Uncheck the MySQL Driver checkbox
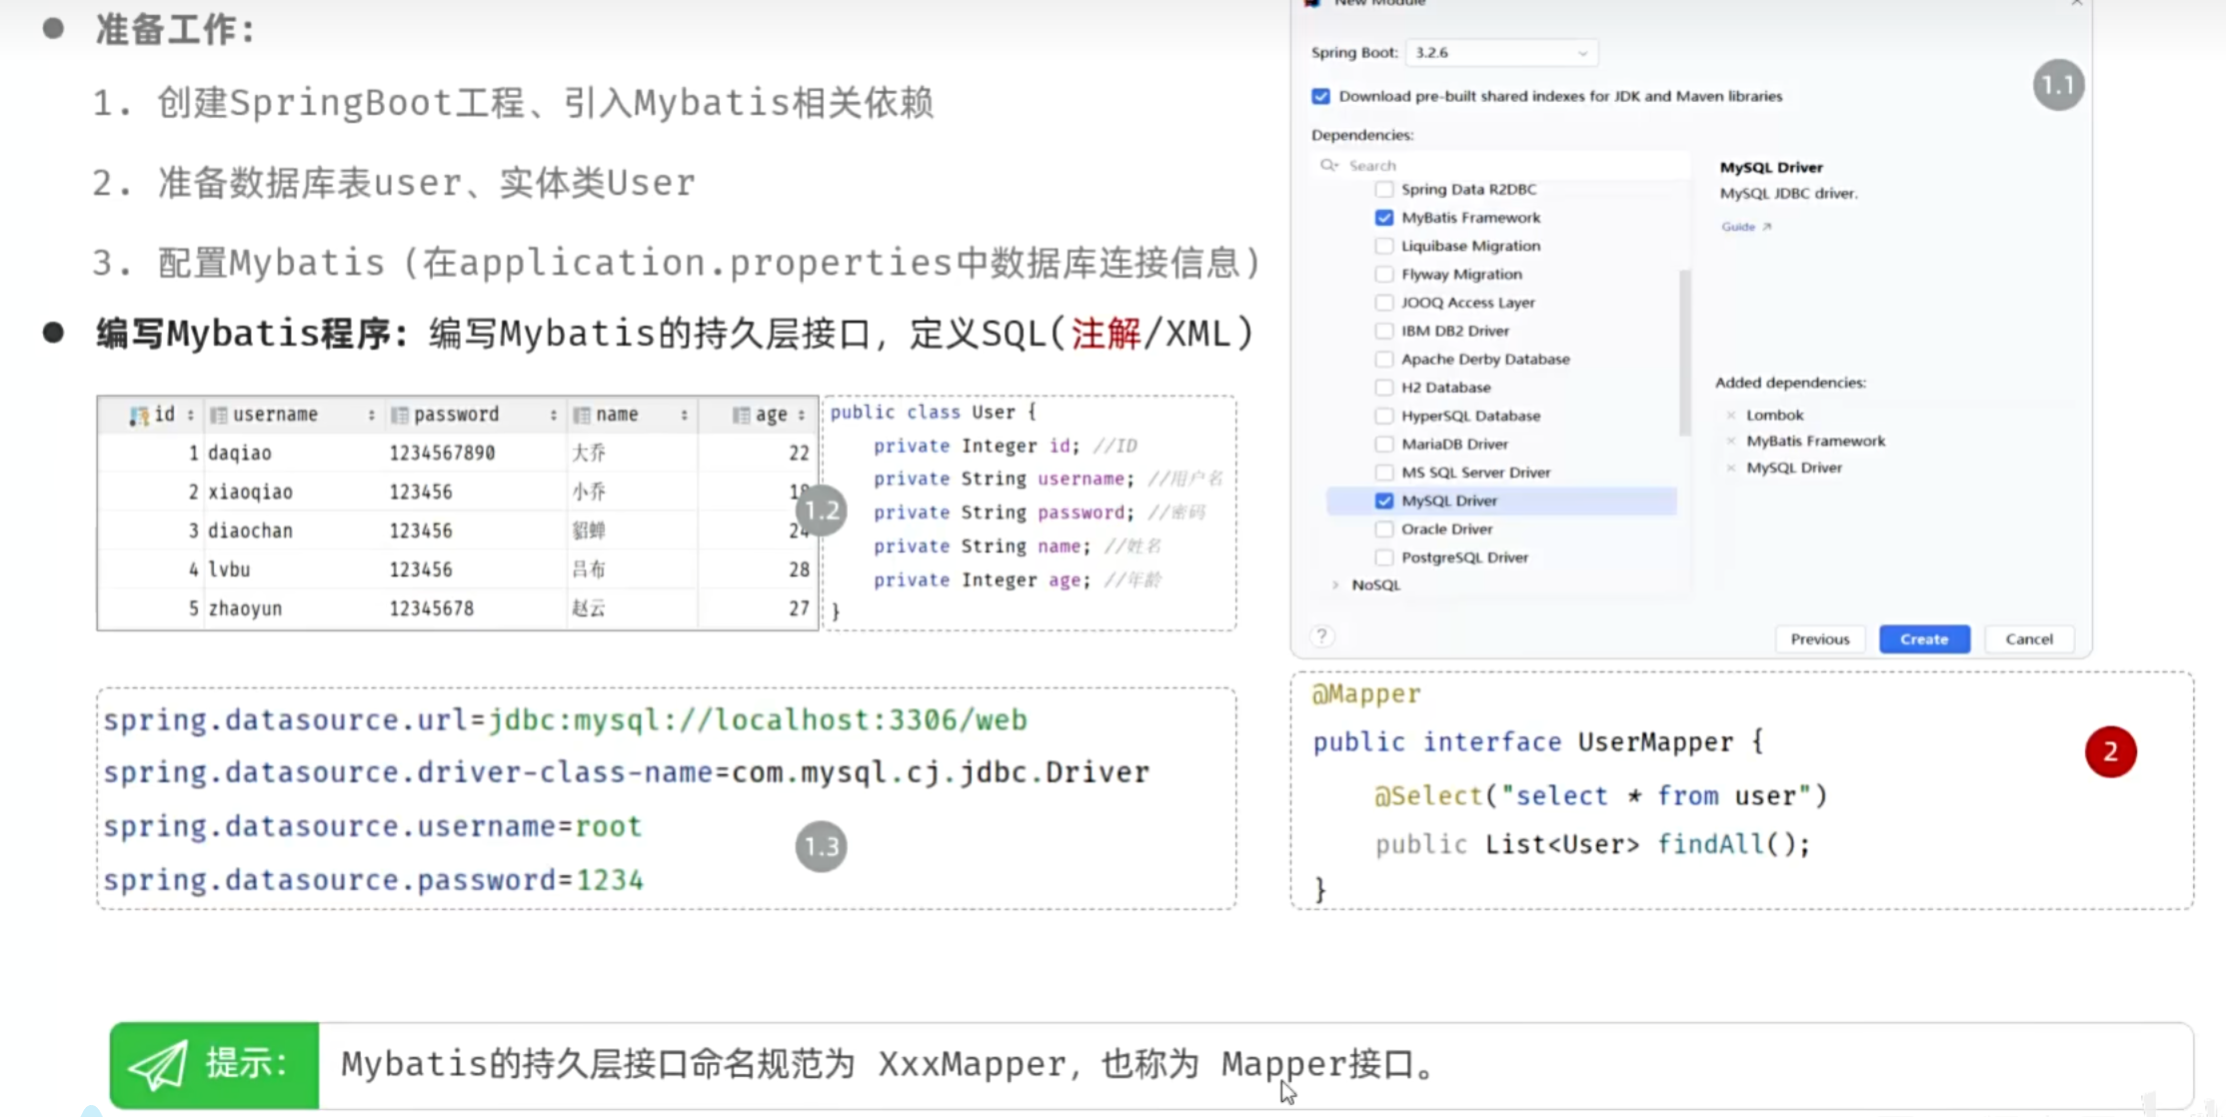Screen dimensions: 2226x1117 [1384, 501]
